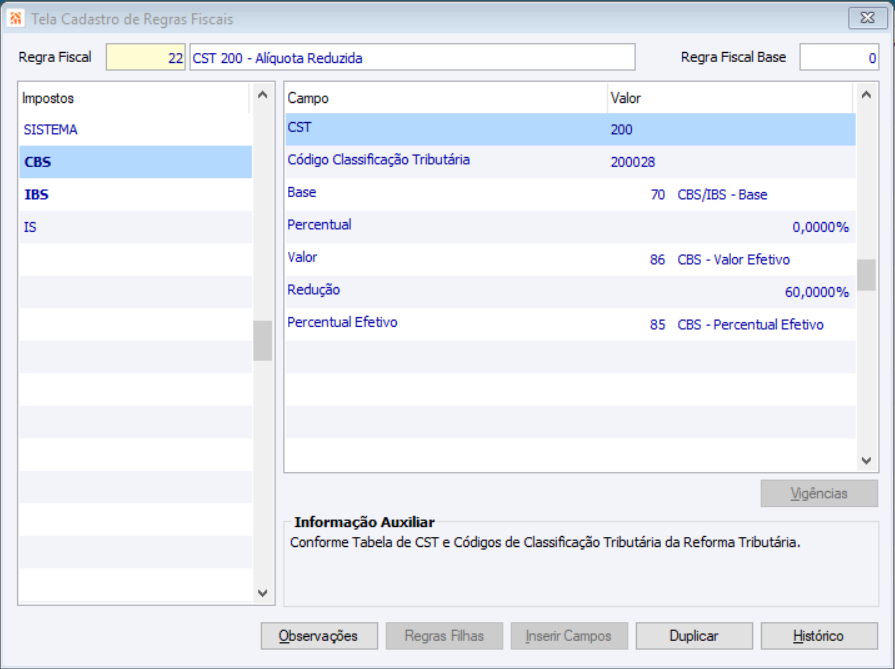Close the Tela Cadastro de Regras Fiscais window
Screen dimensions: 895x669
[867, 18]
